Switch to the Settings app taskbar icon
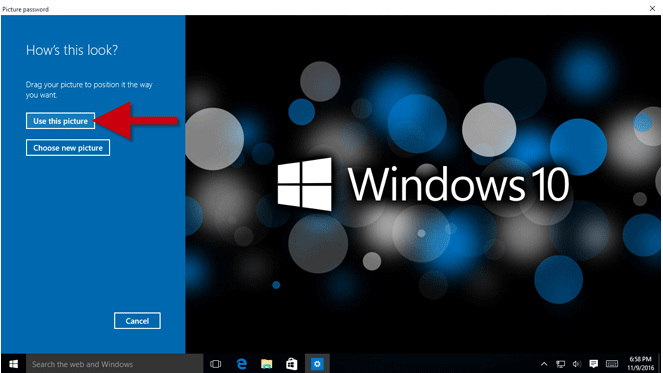This screenshot has height=373, width=663. click(317, 364)
